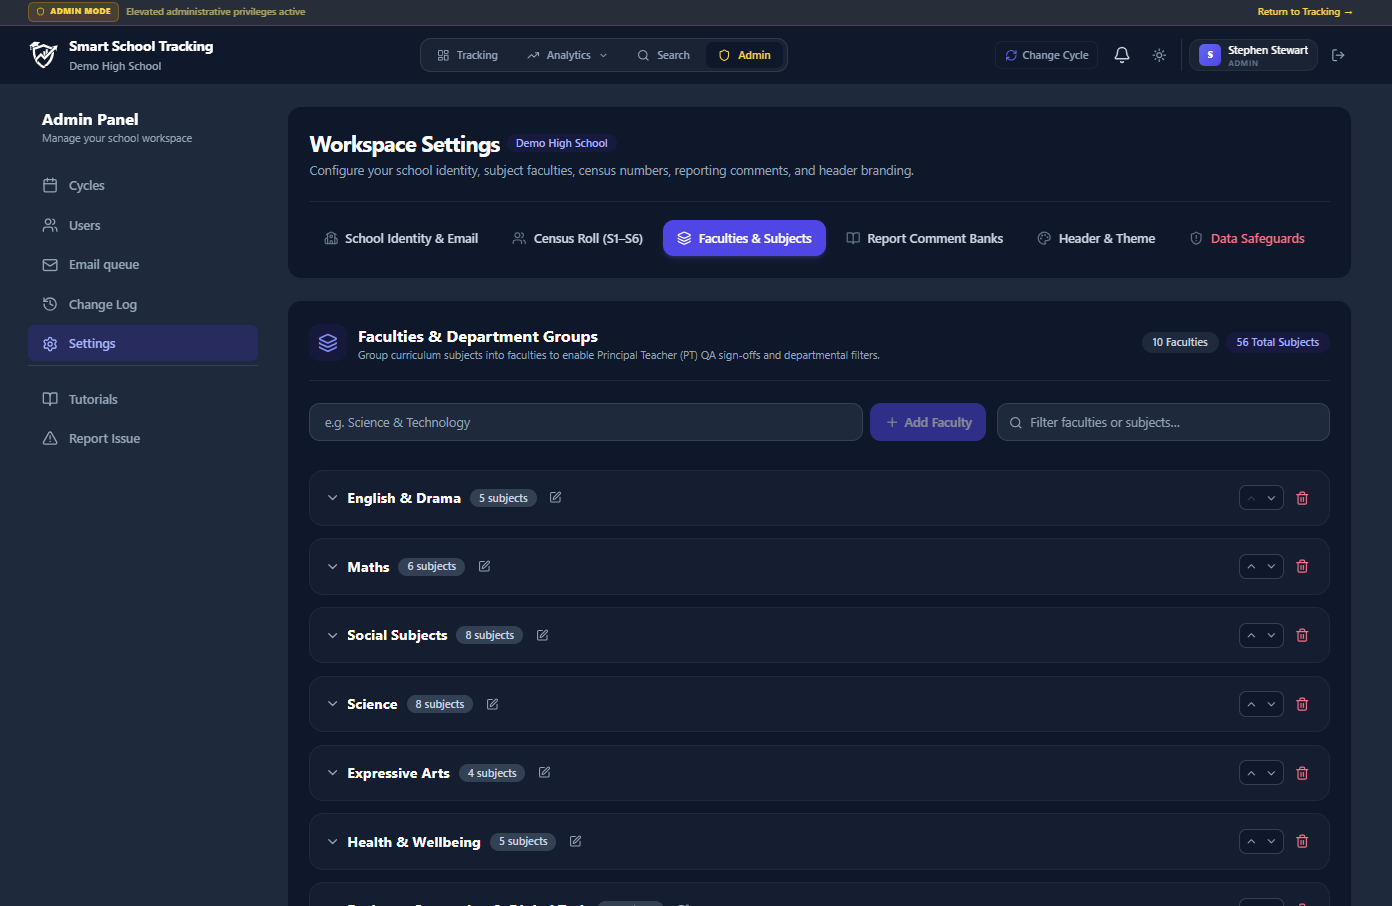The height and width of the screenshot is (906, 1392).
Task: Toggle the light/dark theme sun icon
Action: [1159, 55]
